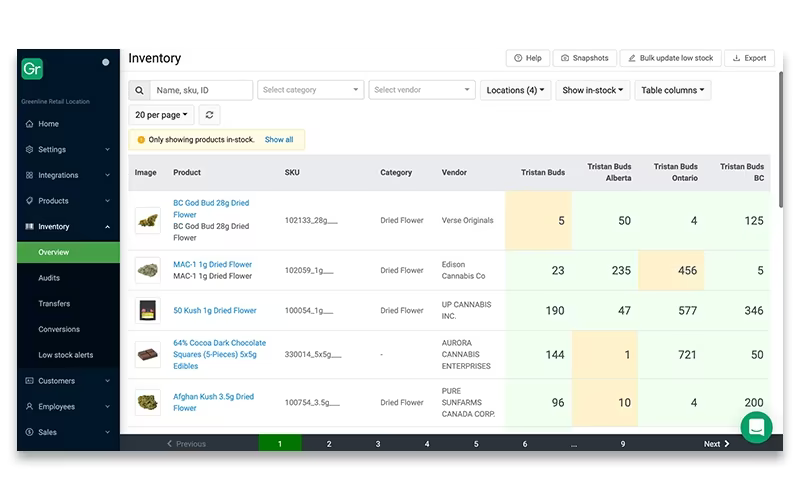Expand the Customers menu chevron
Image resolution: width=800 pixels, height=500 pixels.
pyautogui.click(x=107, y=381)
